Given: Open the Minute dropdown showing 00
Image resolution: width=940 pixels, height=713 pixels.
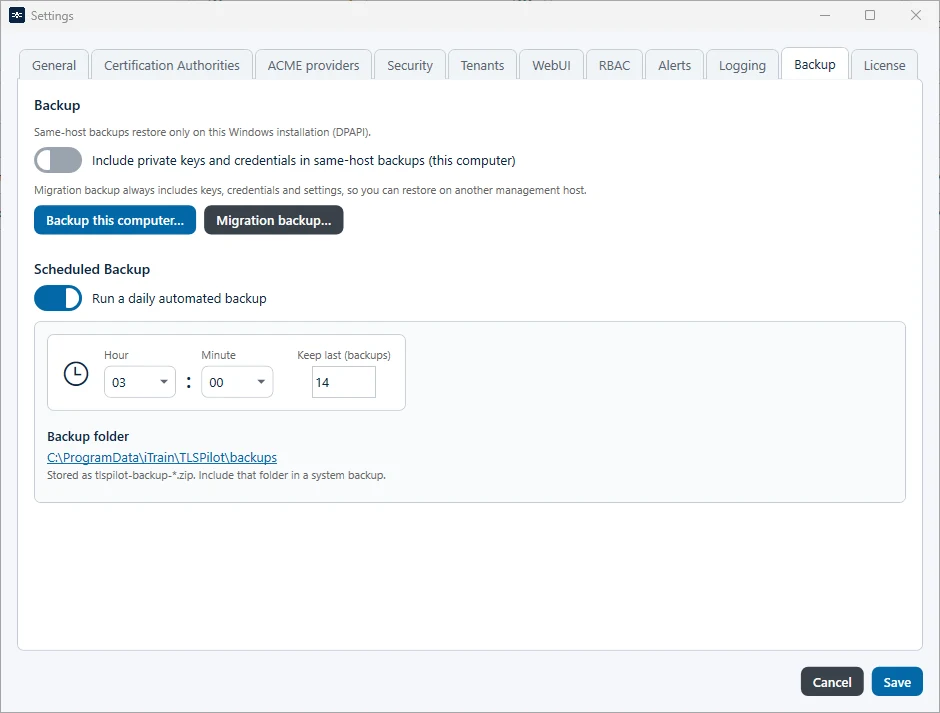Looking at the screenshot, I should pos(237,382).
